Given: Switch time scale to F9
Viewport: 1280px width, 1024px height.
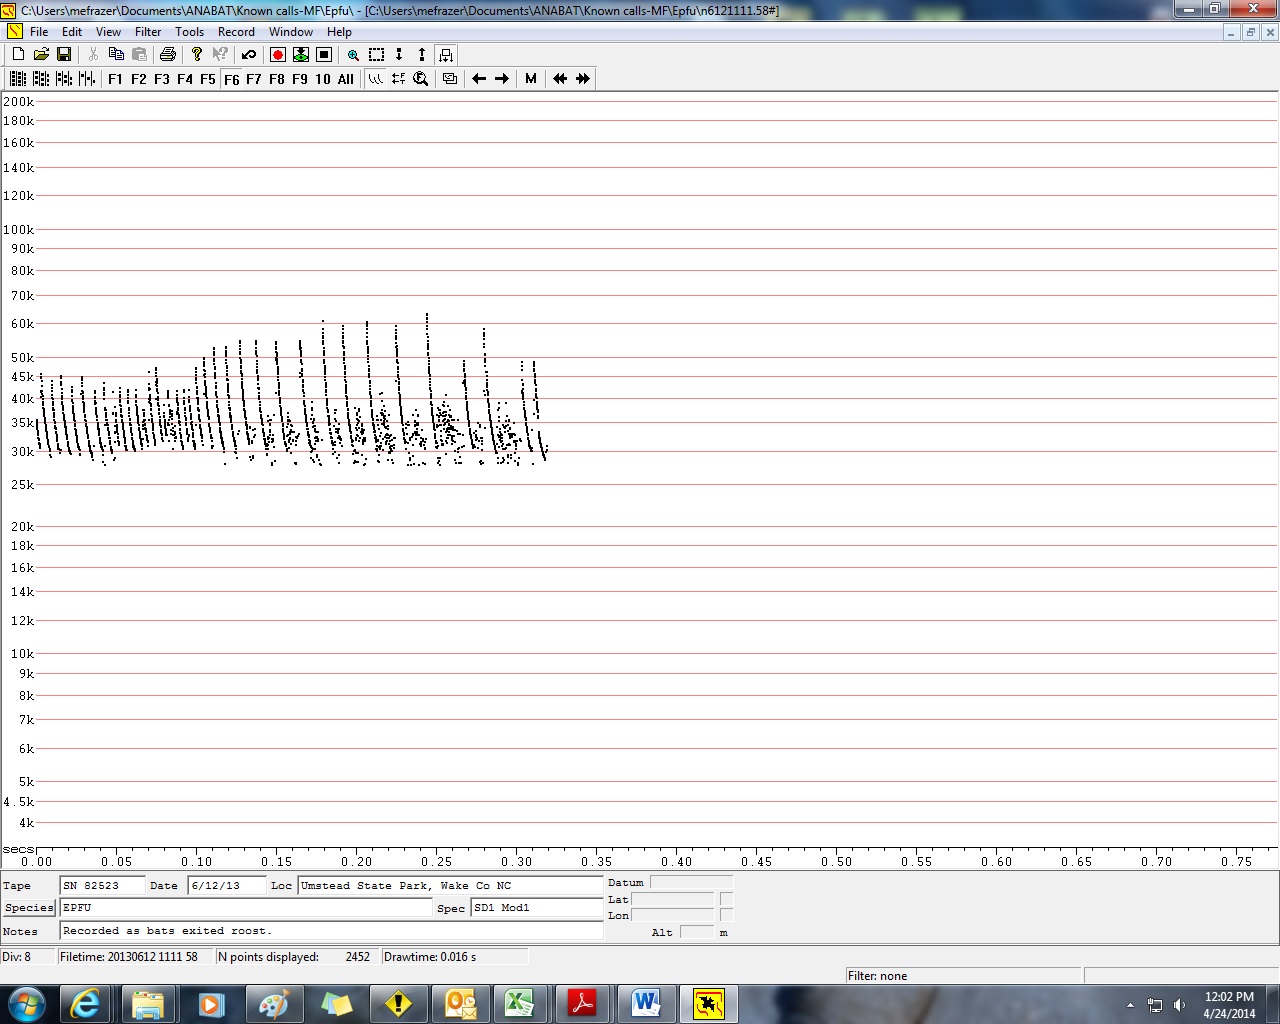Looking at the screenshot, I should pyautogui.click(x=300, y=79).
